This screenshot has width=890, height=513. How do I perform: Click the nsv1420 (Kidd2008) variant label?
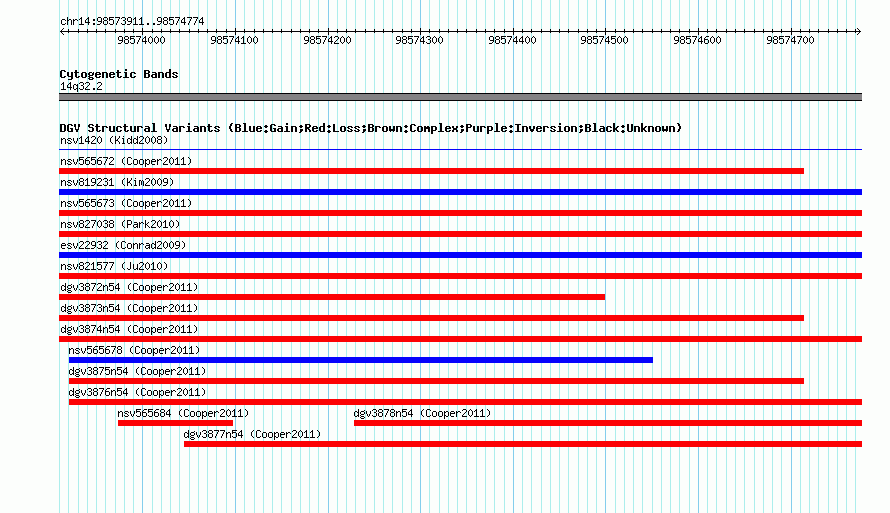pyautogui.click(x=114, y=140)
